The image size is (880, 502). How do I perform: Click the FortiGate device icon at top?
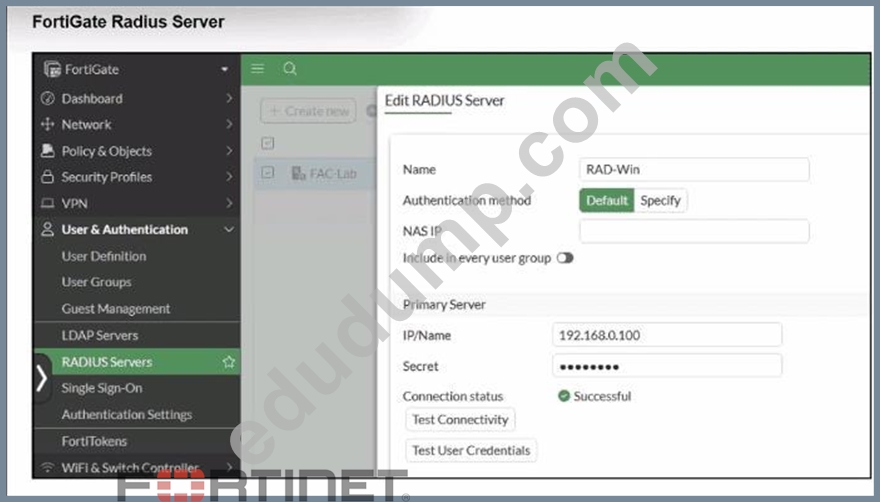(x=52, y=69)
